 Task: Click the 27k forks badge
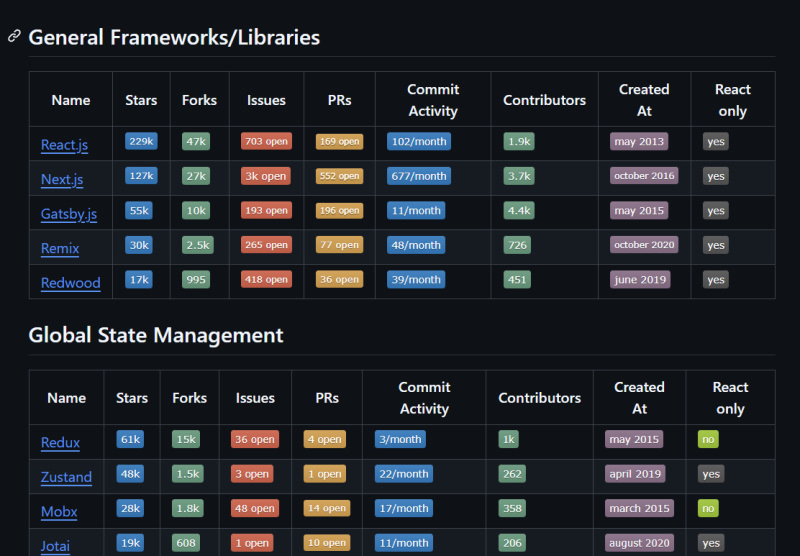tap(196, 176)
